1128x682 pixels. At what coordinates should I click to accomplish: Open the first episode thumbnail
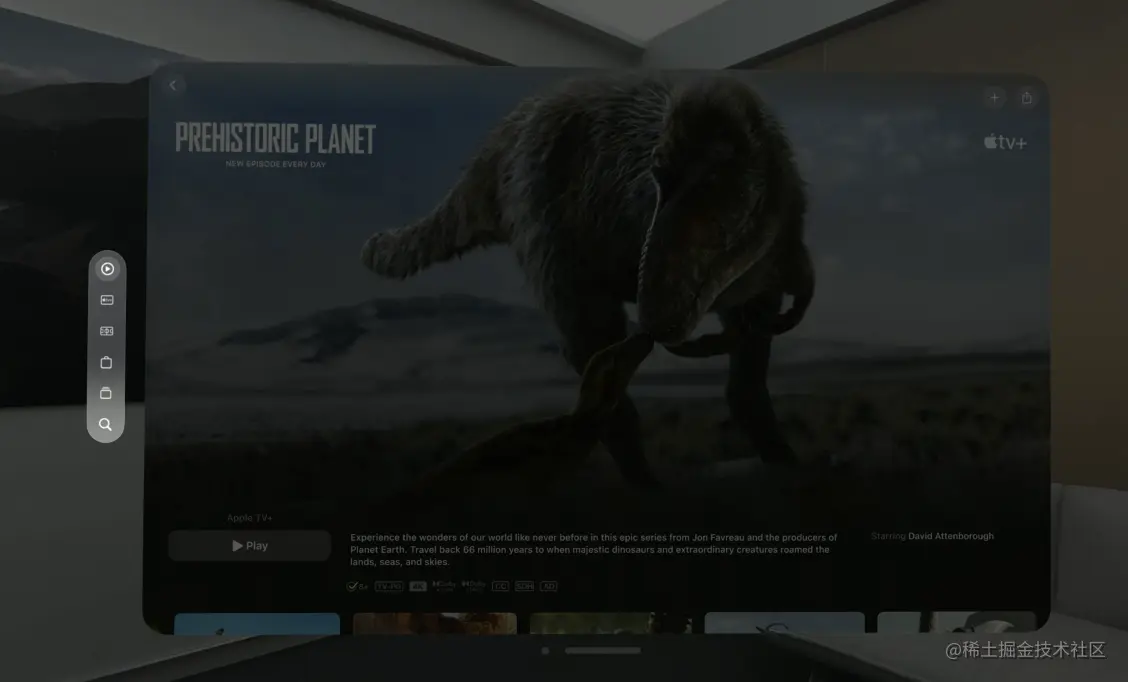257,624
